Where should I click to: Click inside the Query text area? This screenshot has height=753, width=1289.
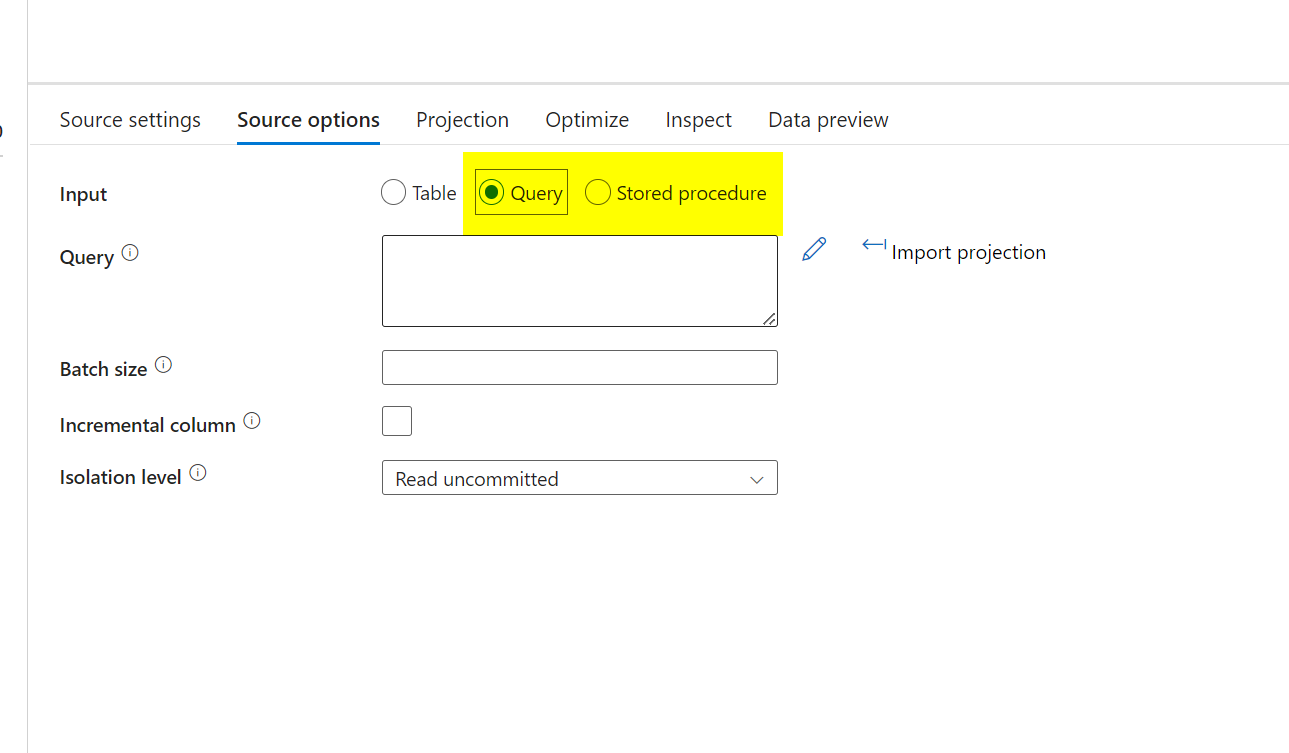579,280
